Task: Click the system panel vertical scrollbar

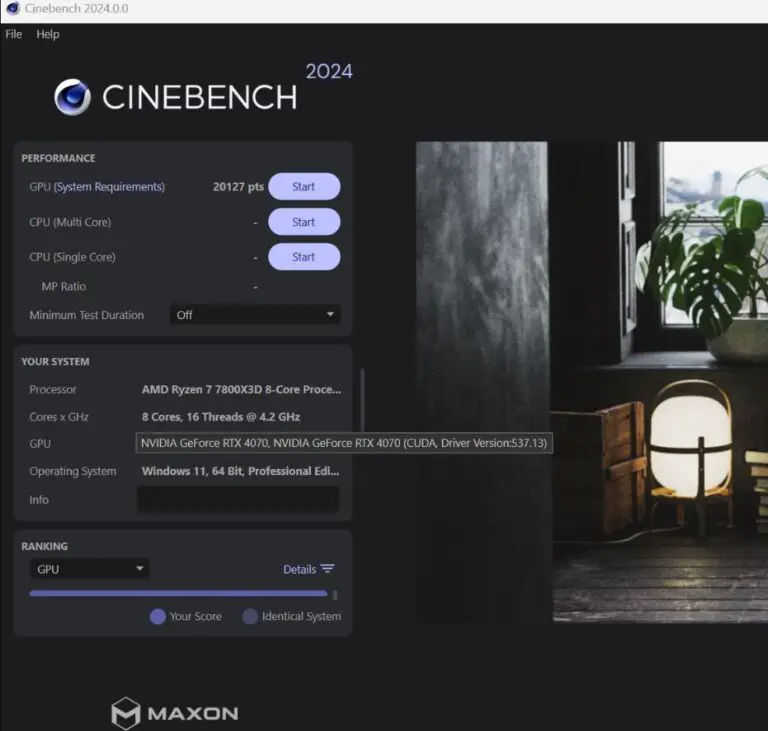Action: click(362, 399)
